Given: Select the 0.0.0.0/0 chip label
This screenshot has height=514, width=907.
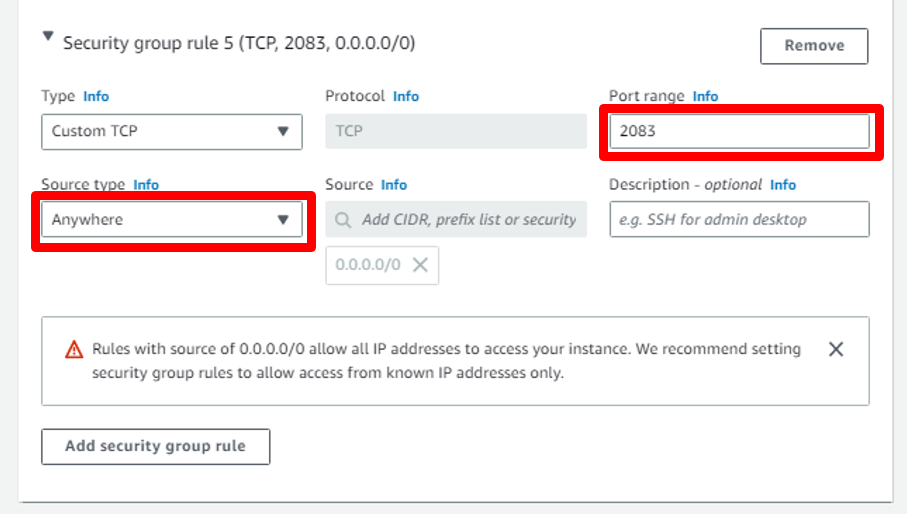Looking at the screenshot, I should 368,265.
